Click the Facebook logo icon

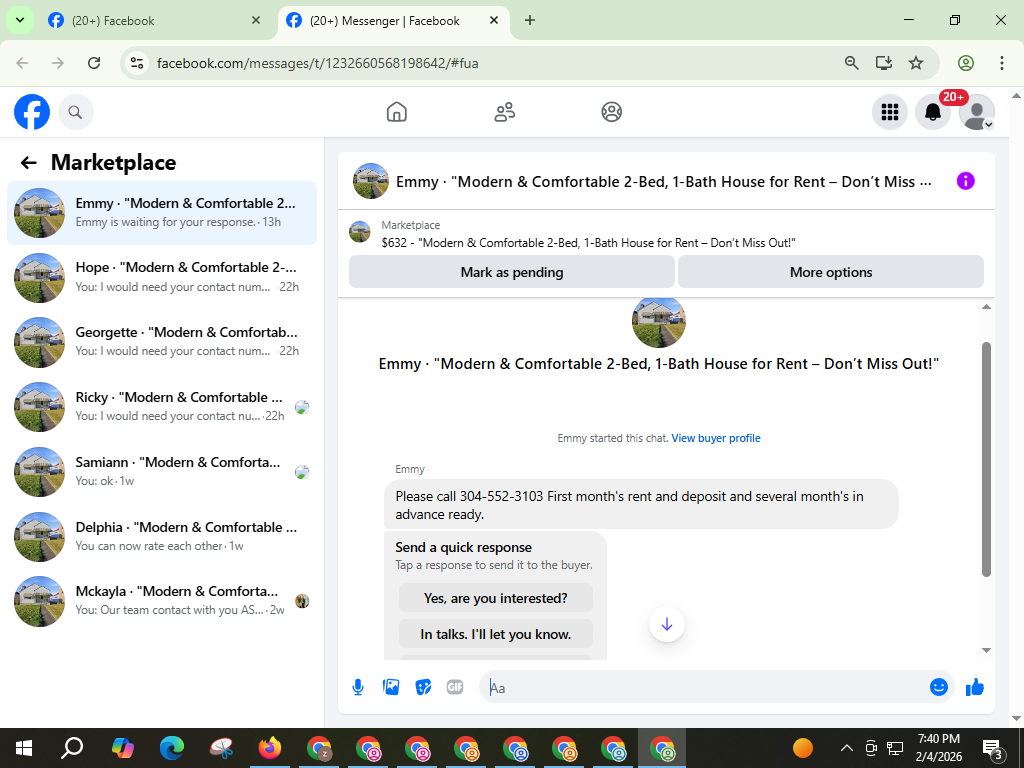32,112
